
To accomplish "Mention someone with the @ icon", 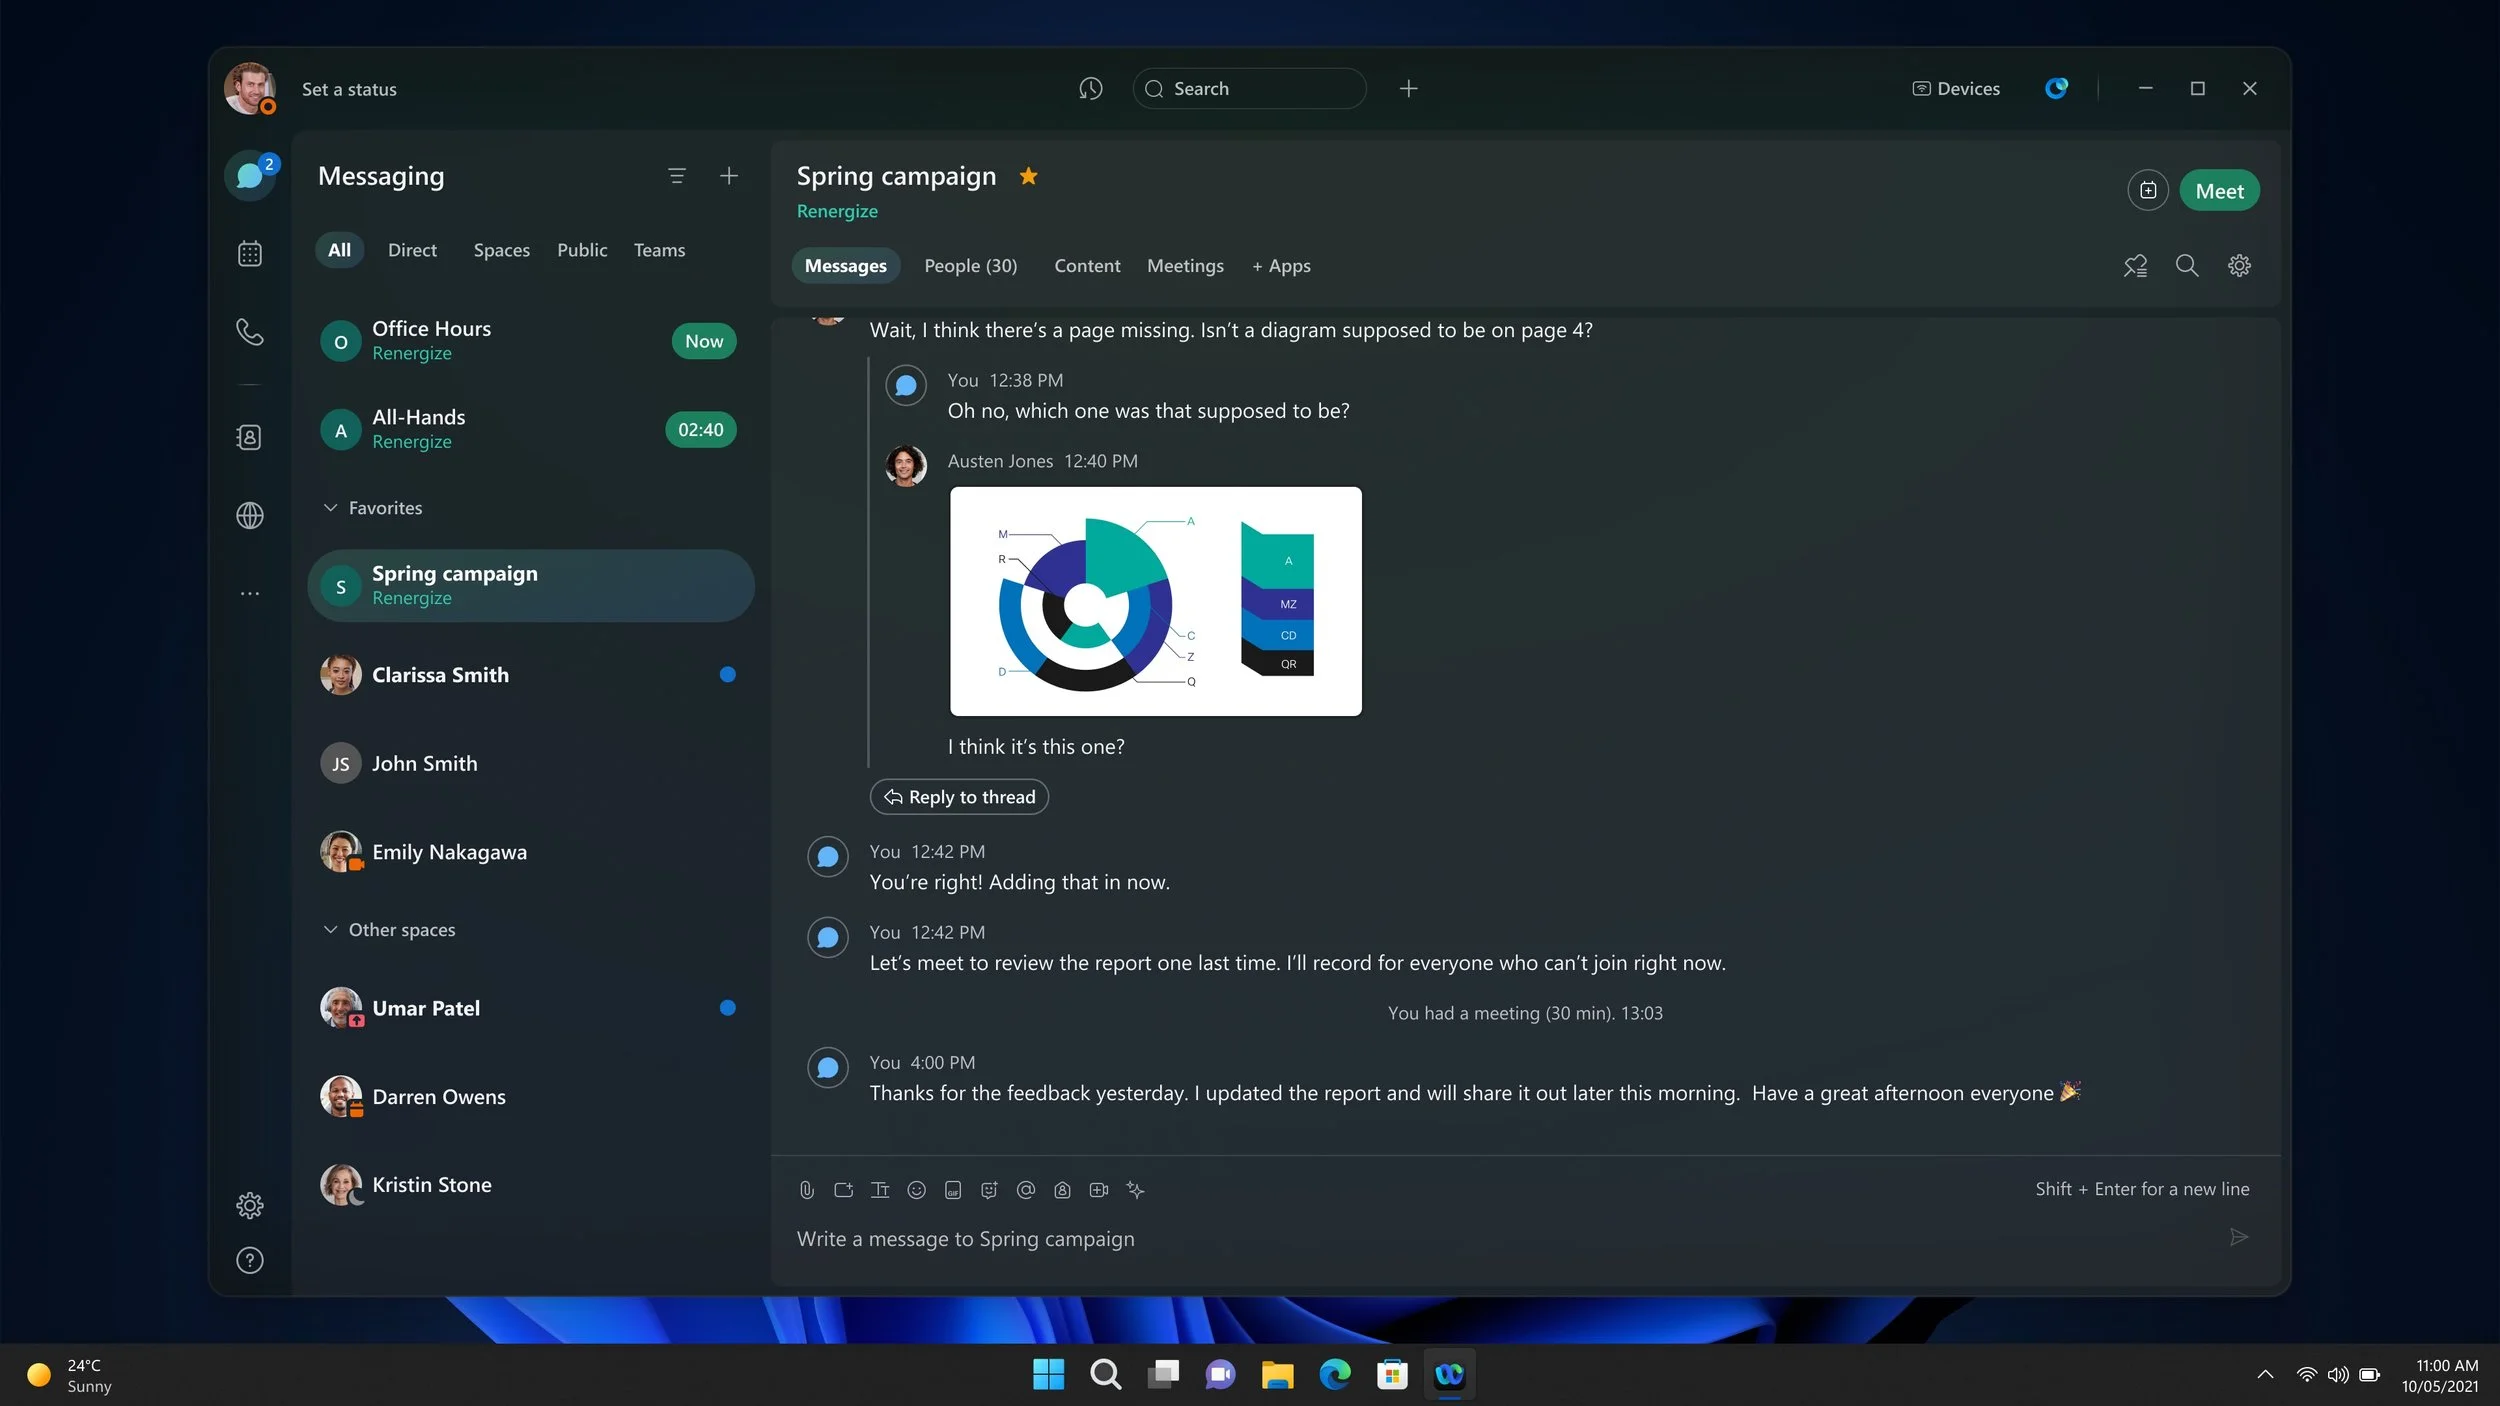I will point(1026,1190).
